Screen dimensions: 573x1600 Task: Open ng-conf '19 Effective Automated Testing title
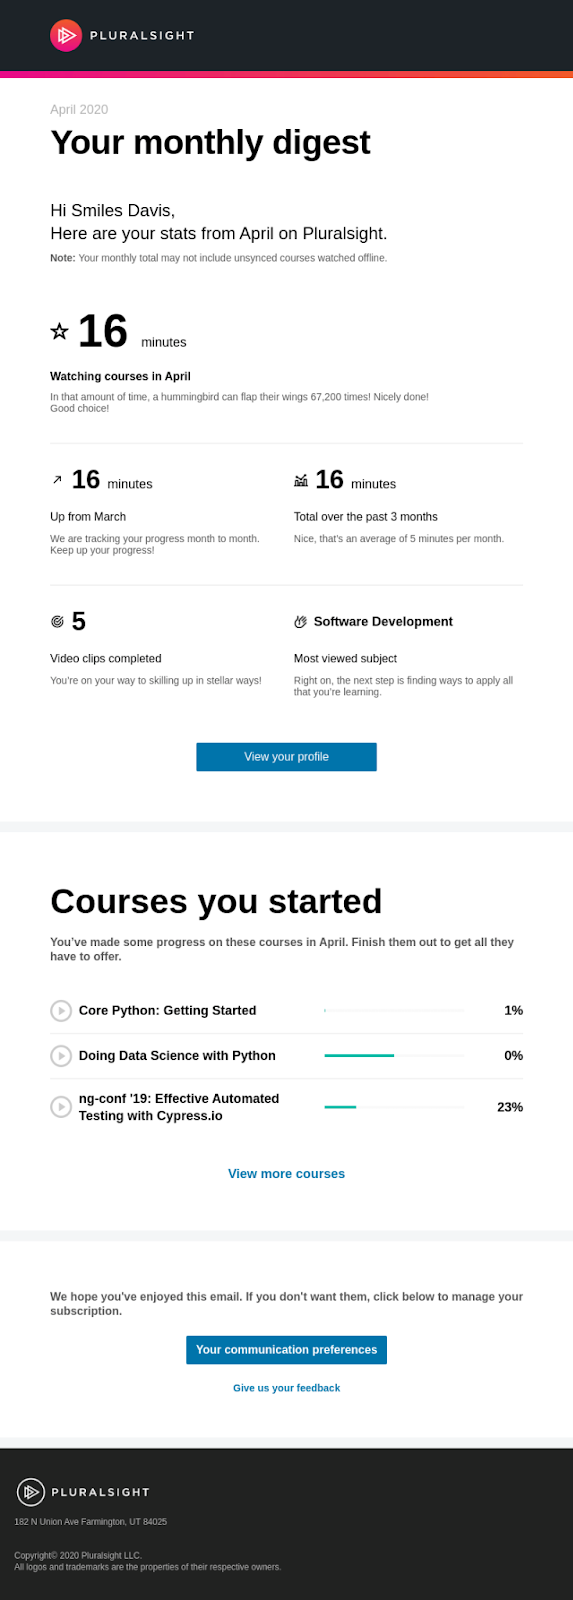click(179, 1107)
